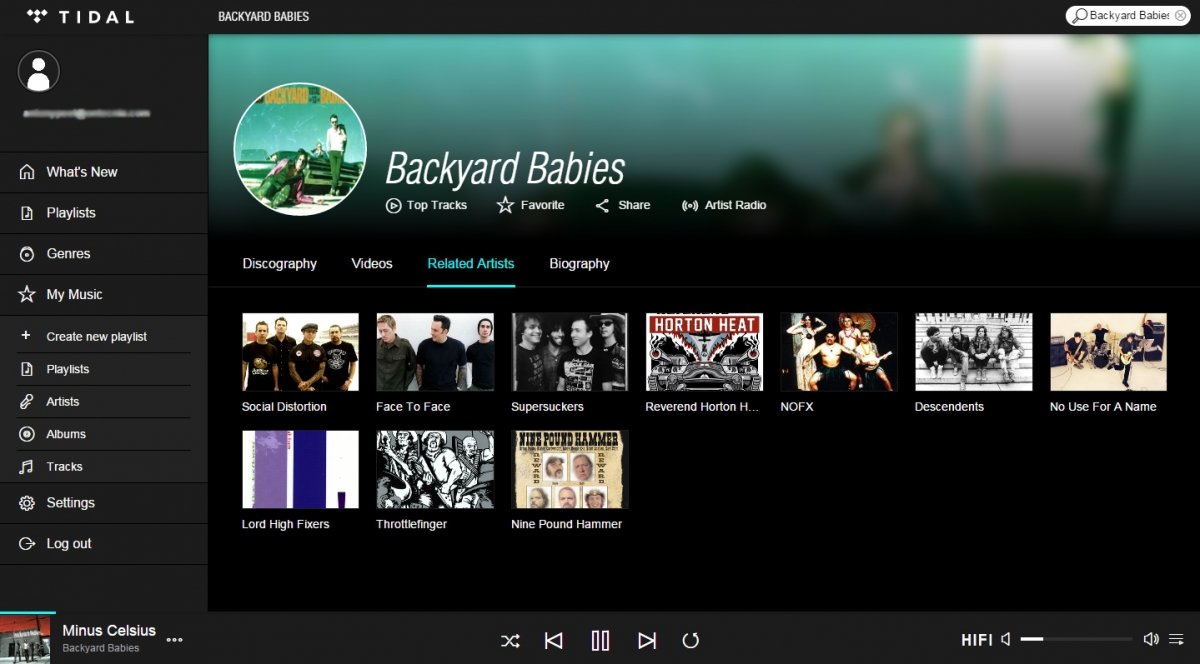The width and height of the screenshot is (1200, 664).
Task: Toggle shuffle playback
Action: (510, 641)
